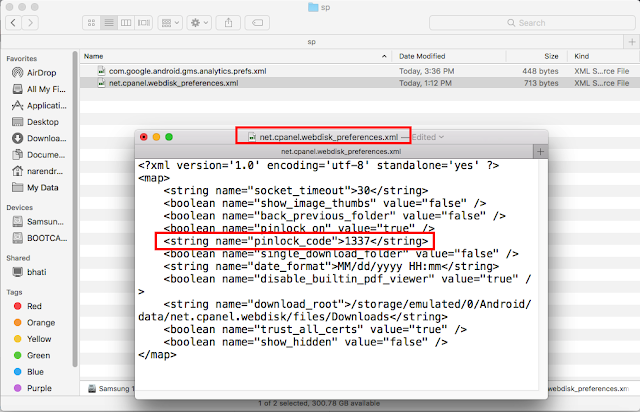Viewport: 640px width, 412px height.
Task: Open All My Files in sidebar
Action: (39, 89)
